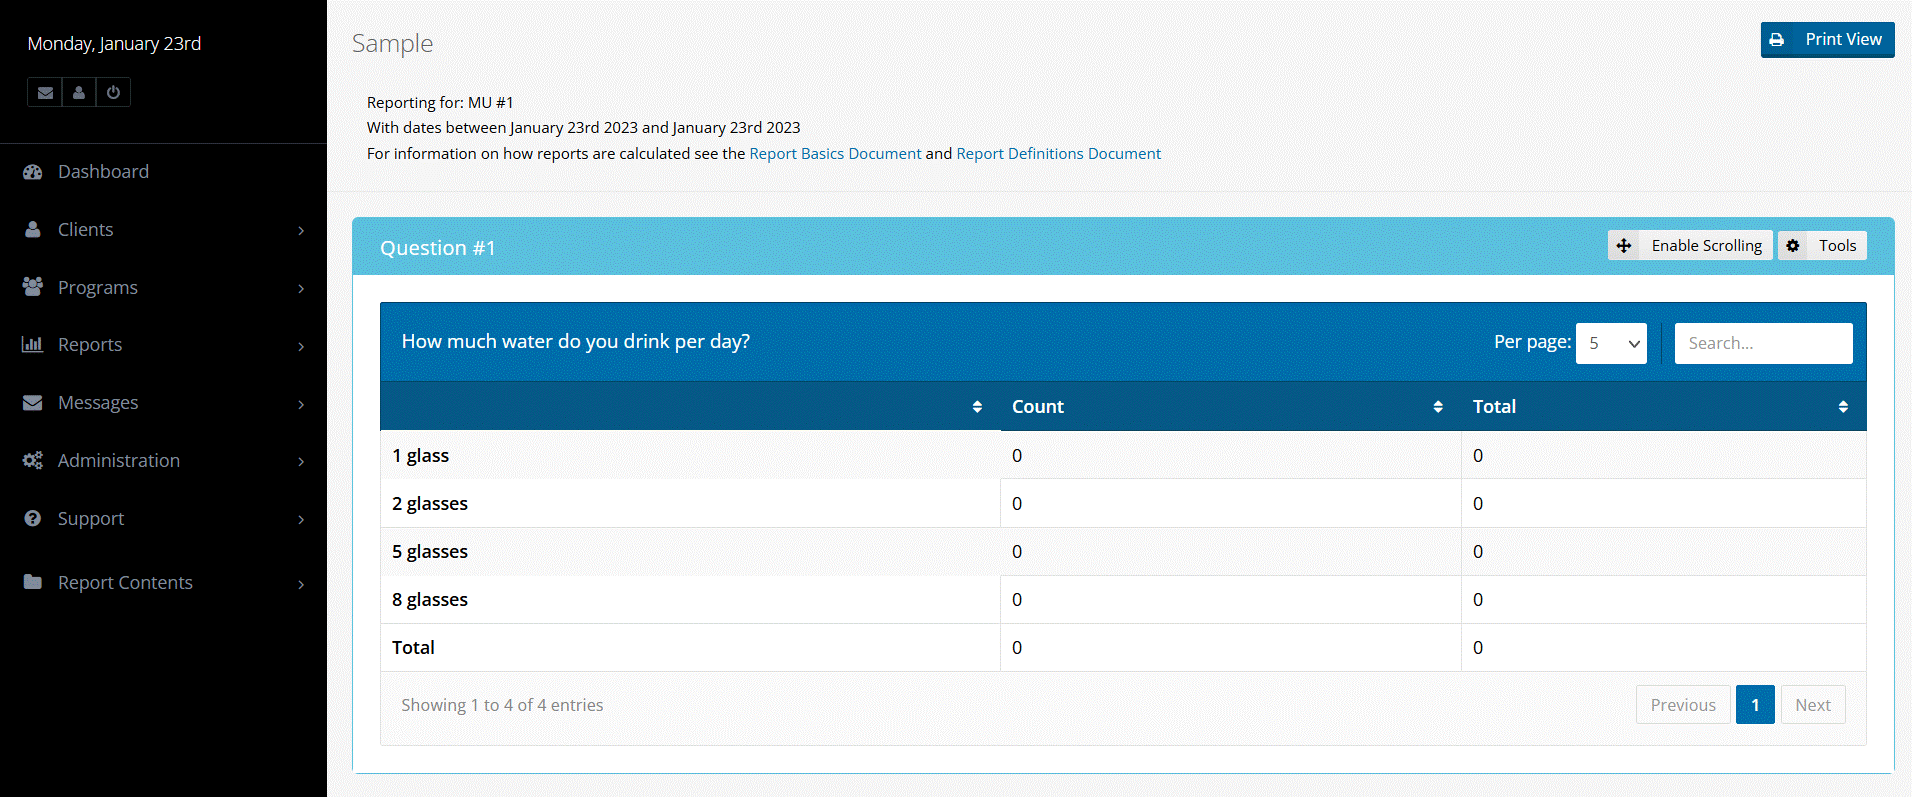This screenshot has height=797, width=1912.
Task: Click the move arrows icon beside Enable Scrolling
Action: tap(1624, 246)
